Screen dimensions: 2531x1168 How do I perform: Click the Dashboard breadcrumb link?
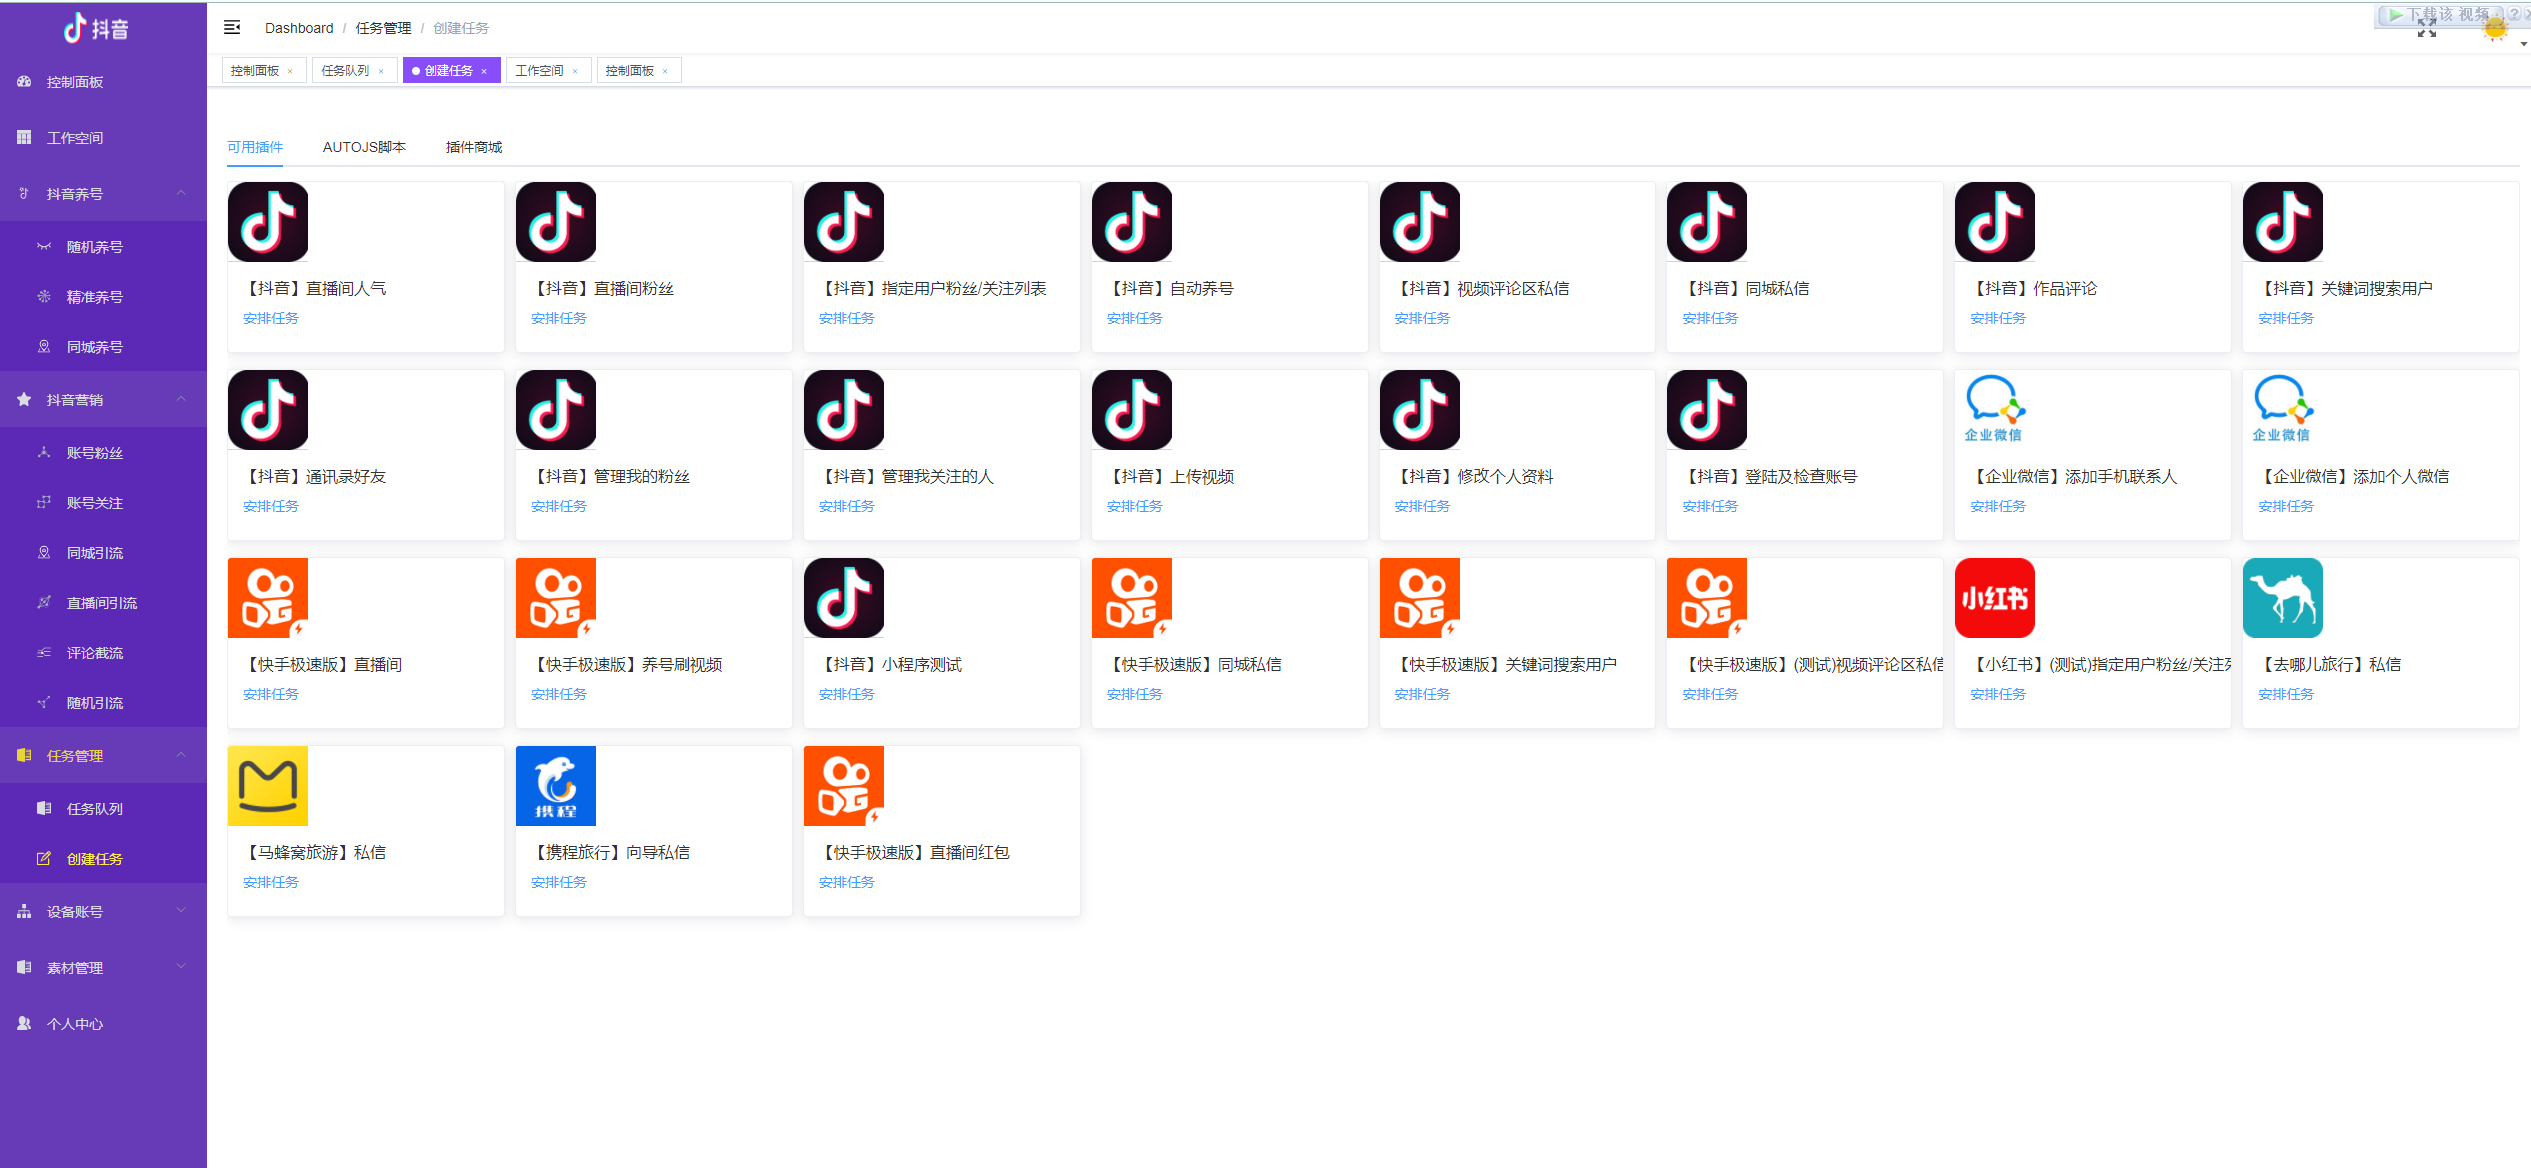click(299, 28)
